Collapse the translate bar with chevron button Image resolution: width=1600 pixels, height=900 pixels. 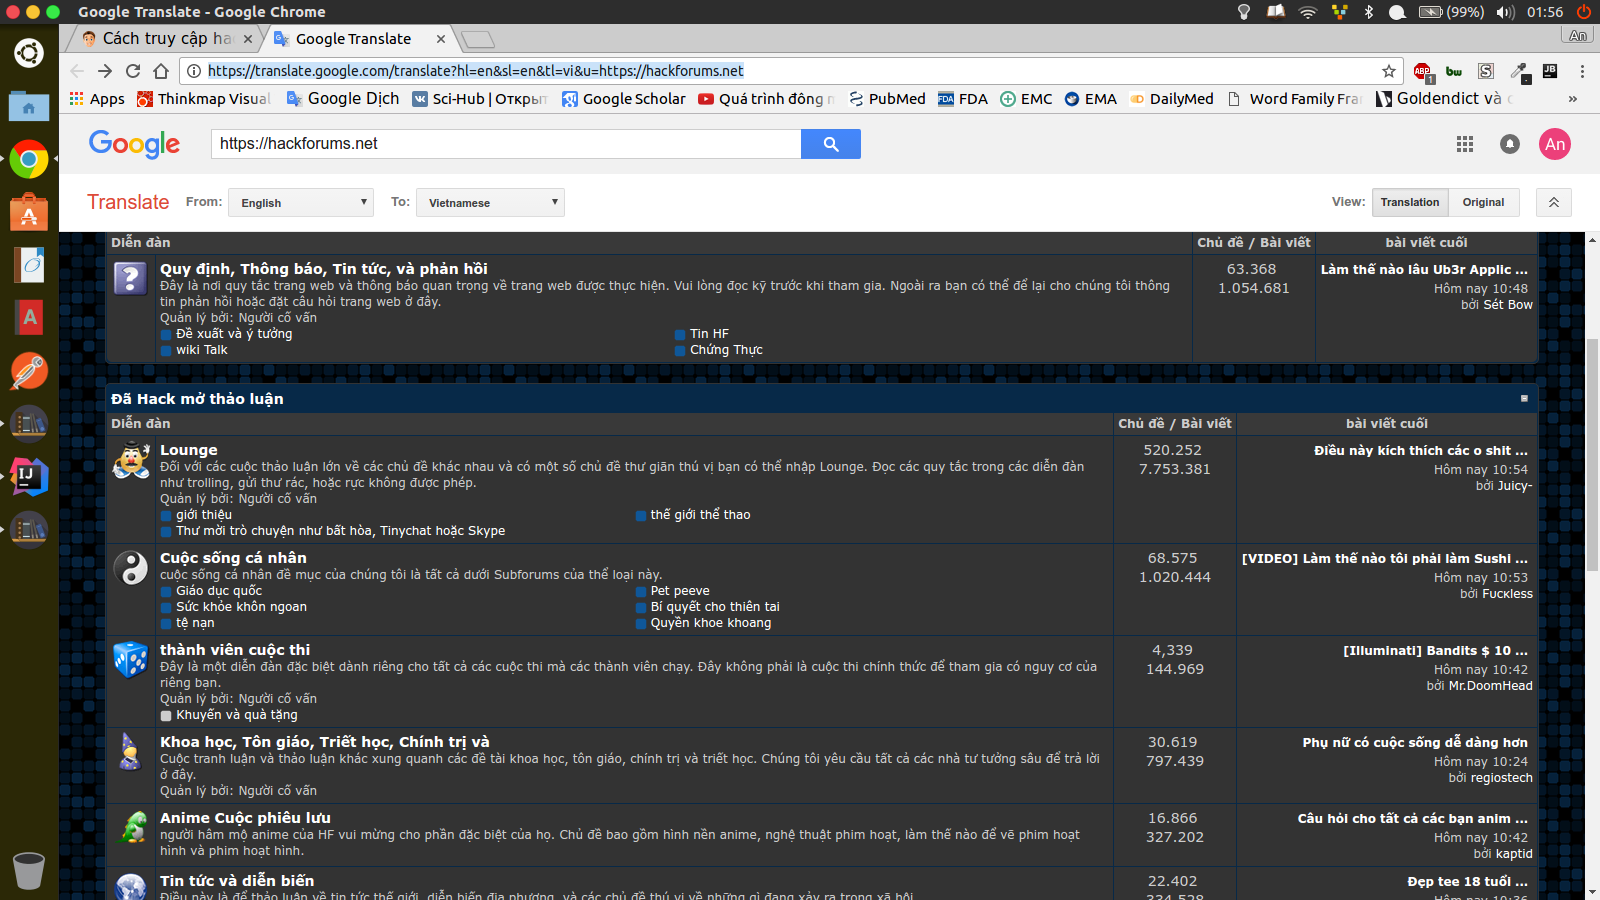(x=1554, y=202)
